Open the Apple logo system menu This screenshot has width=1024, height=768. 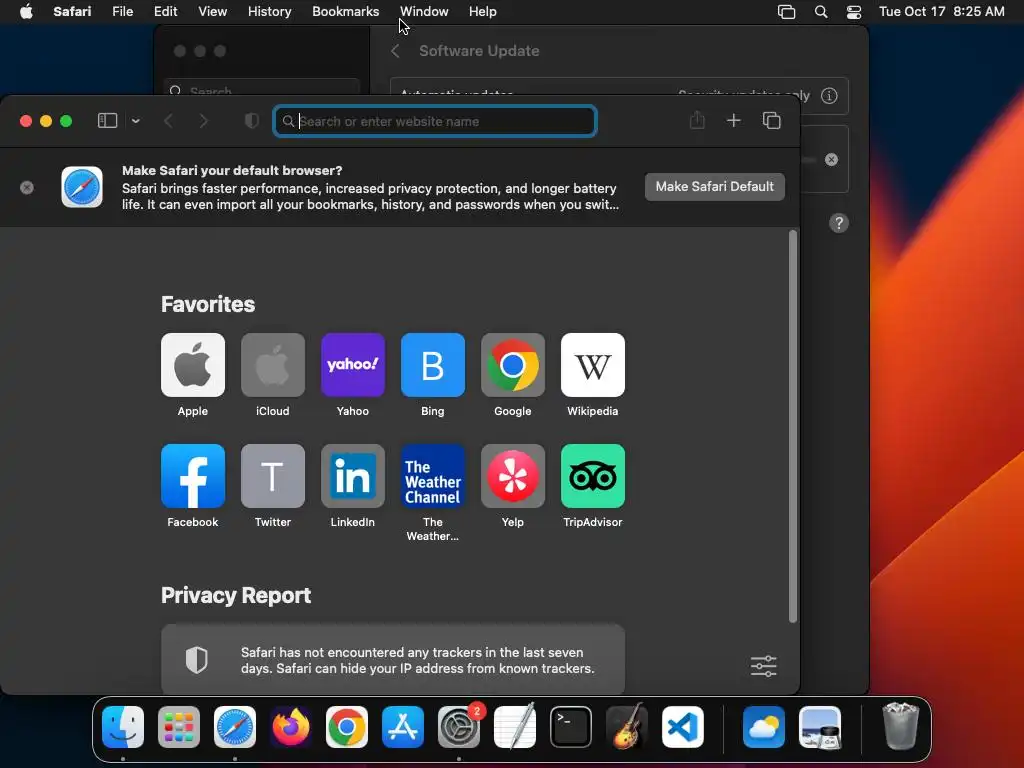[26, 11]
